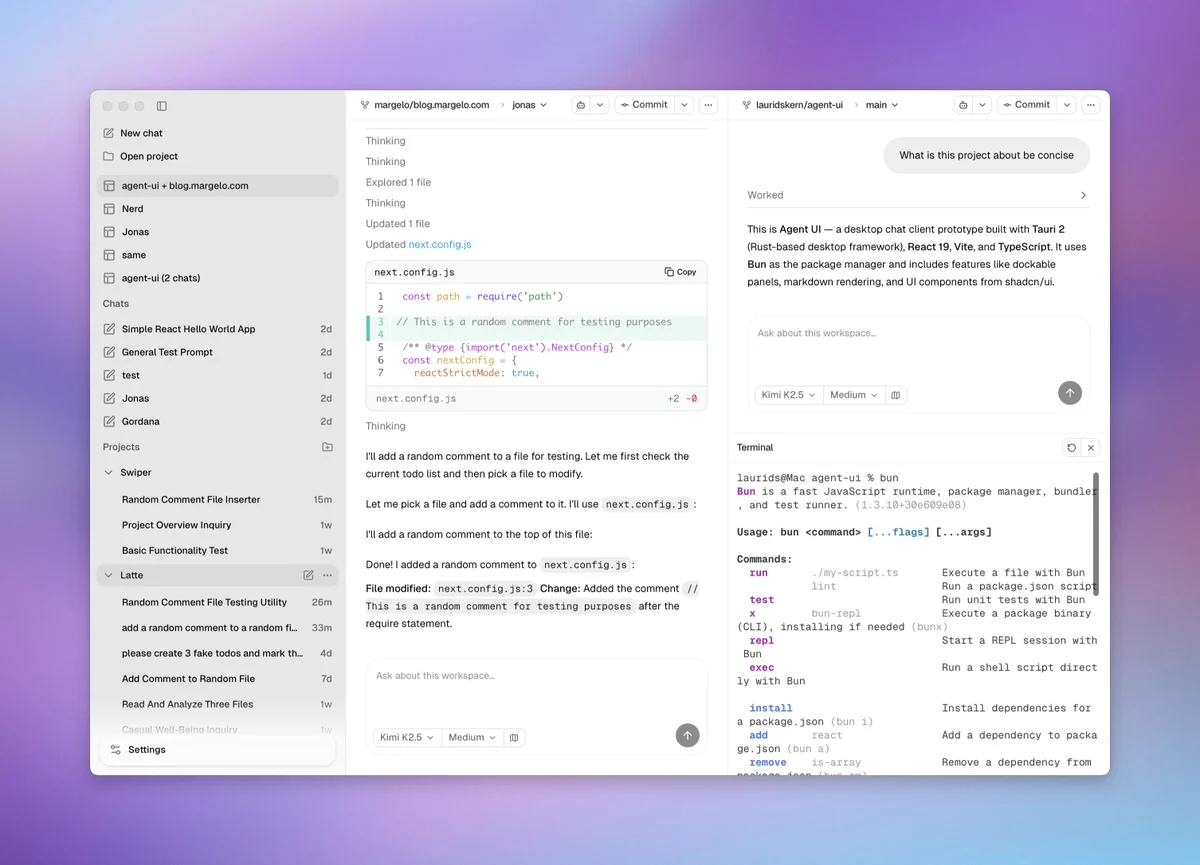Open the Kimi K2.5 model dropdown in left chat

point(407,738)
